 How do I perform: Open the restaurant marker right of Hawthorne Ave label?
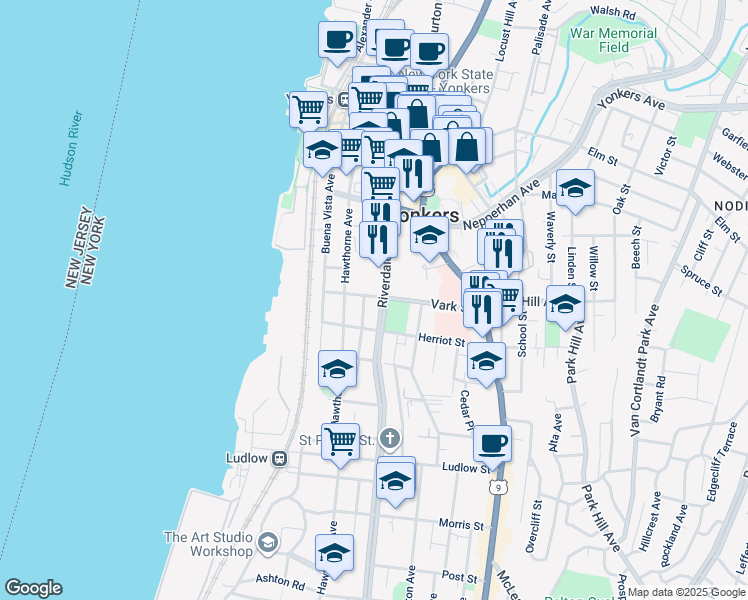[378, 240]
